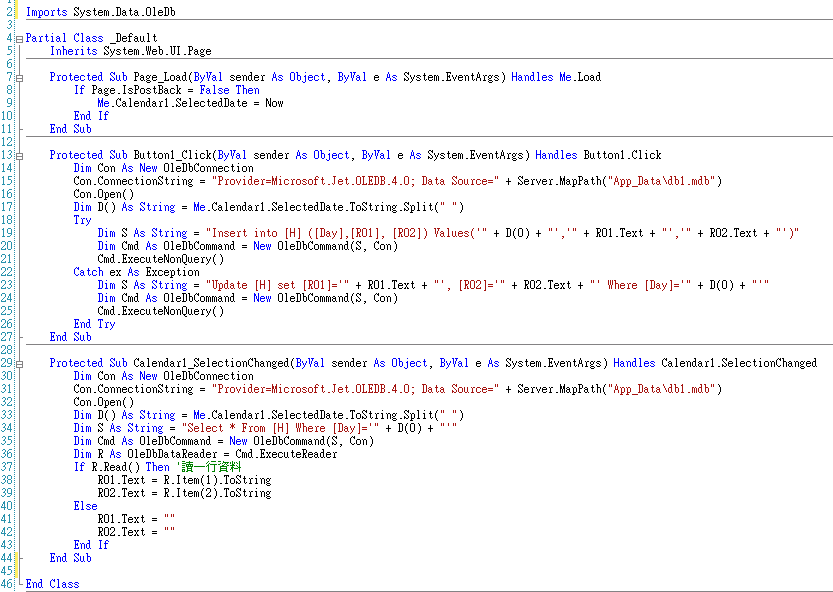Image resolution: width=833 pixels, height=592 pixels.
Task: Click 'End Sub' on line 44
Action: (71, 558)
